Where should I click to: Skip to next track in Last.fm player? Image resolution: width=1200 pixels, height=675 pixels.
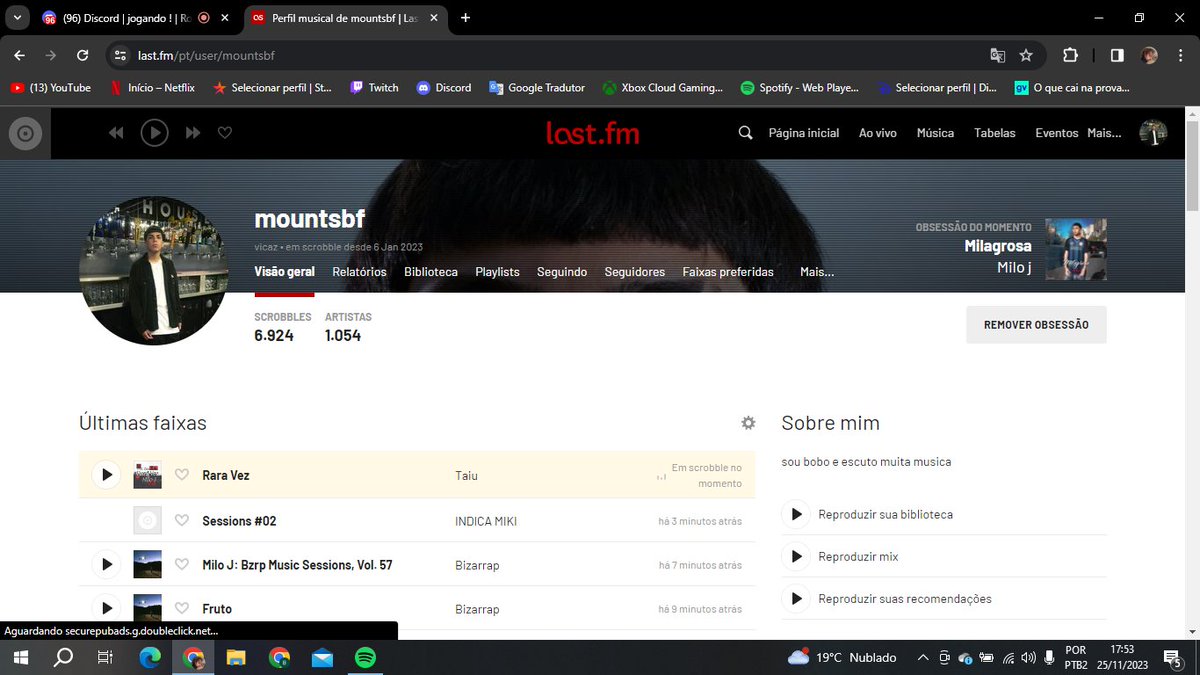pos(193,132)
